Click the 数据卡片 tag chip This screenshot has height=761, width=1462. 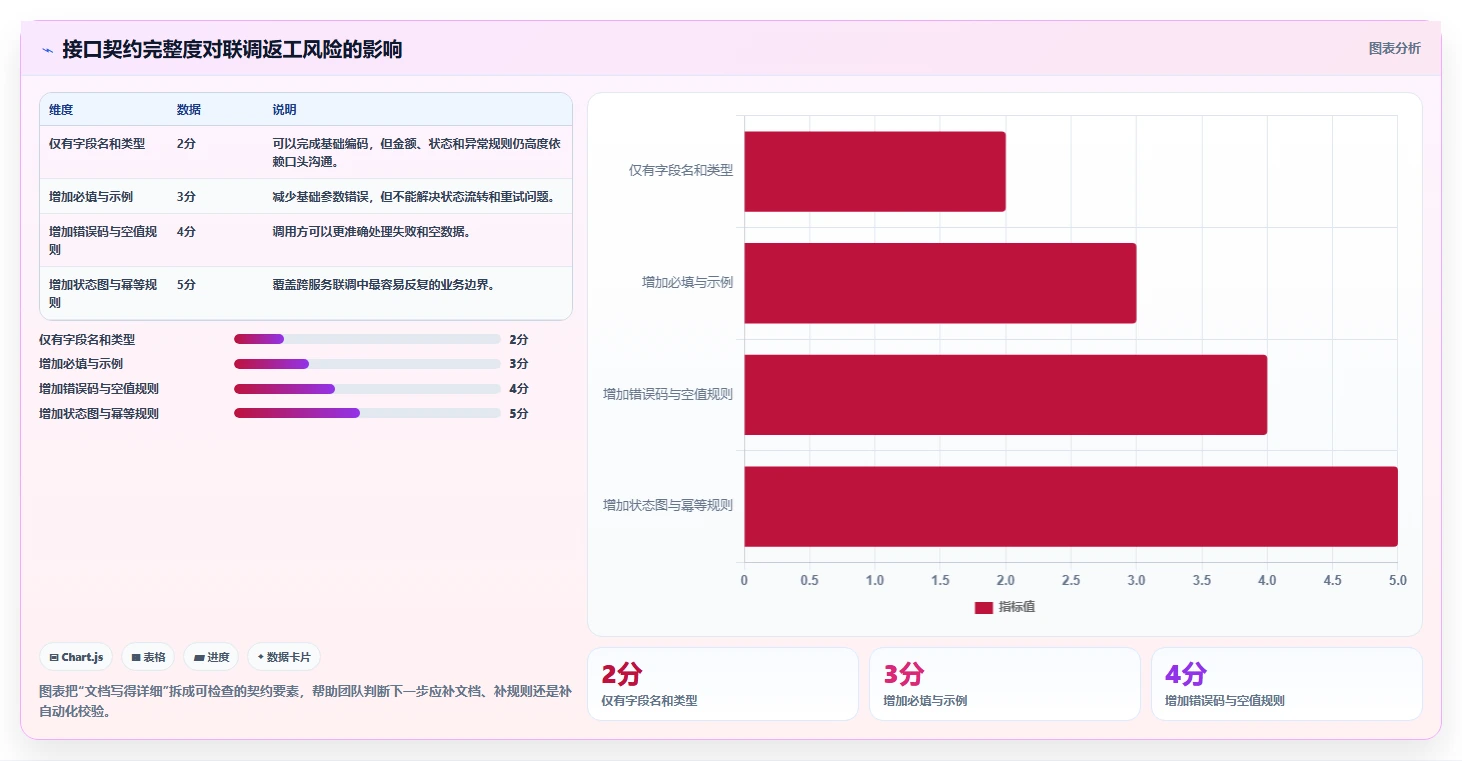(x=284, y=657)
